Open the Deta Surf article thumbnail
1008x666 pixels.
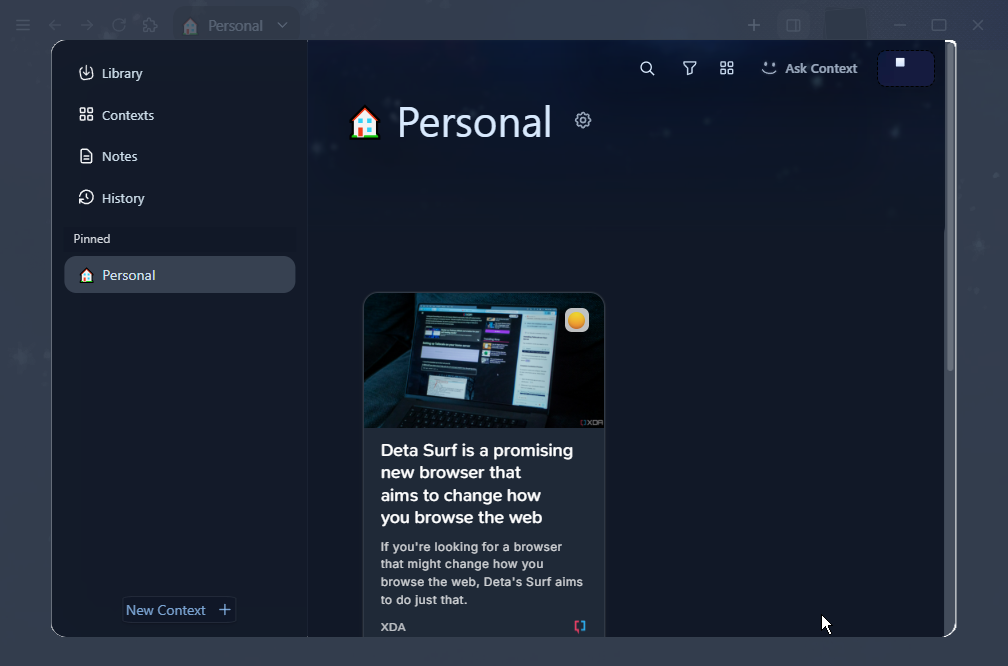(483, 360)
